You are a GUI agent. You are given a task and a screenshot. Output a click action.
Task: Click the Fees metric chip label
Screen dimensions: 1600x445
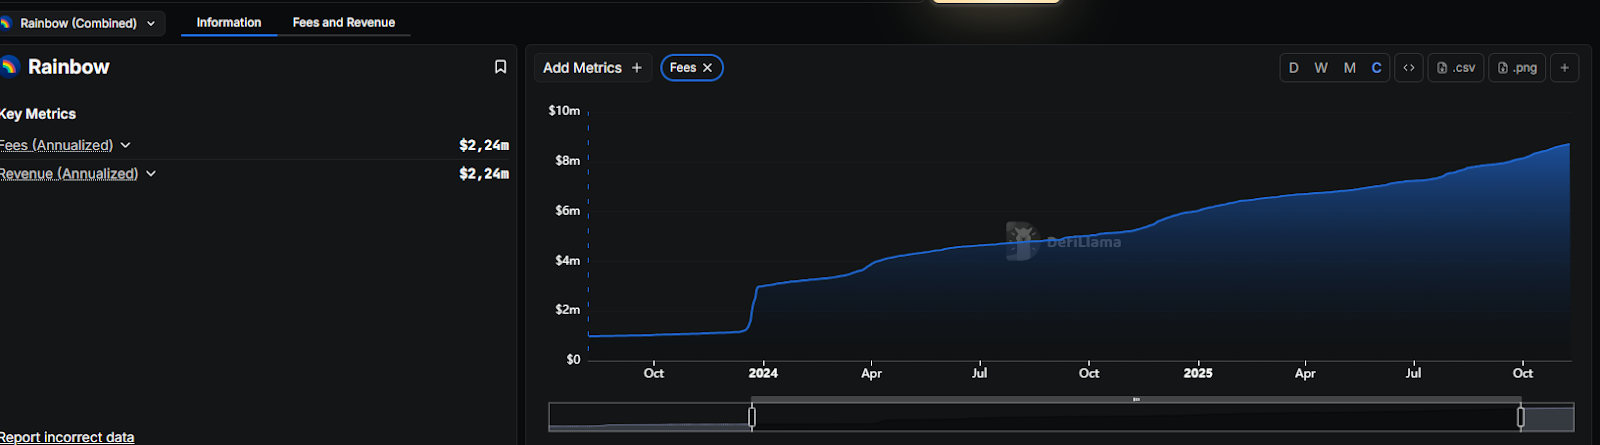(x=683, y=68)
